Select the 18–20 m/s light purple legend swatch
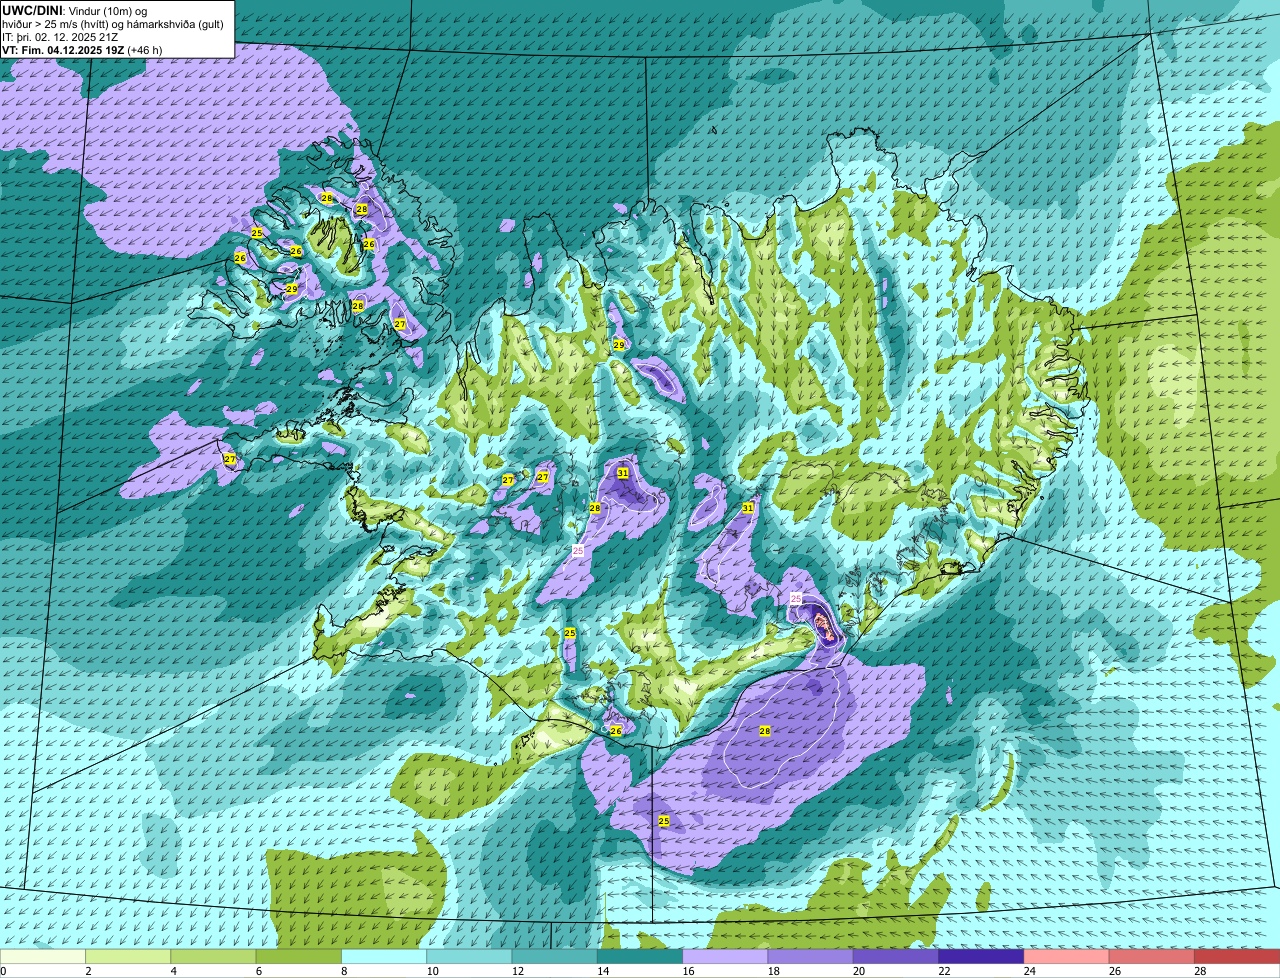 pos(810,957)
